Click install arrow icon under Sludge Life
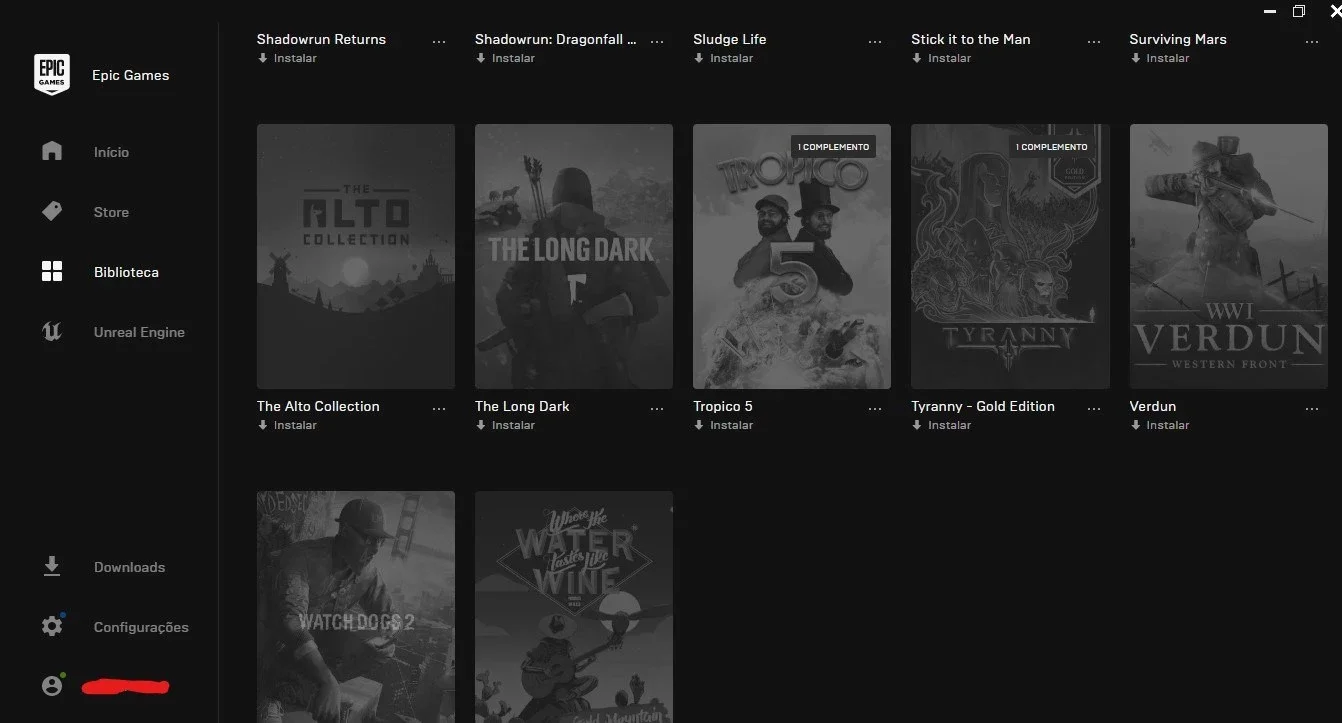Image resolution: width=1342 pixels, height=723 pixels. (x=698, y=58)
